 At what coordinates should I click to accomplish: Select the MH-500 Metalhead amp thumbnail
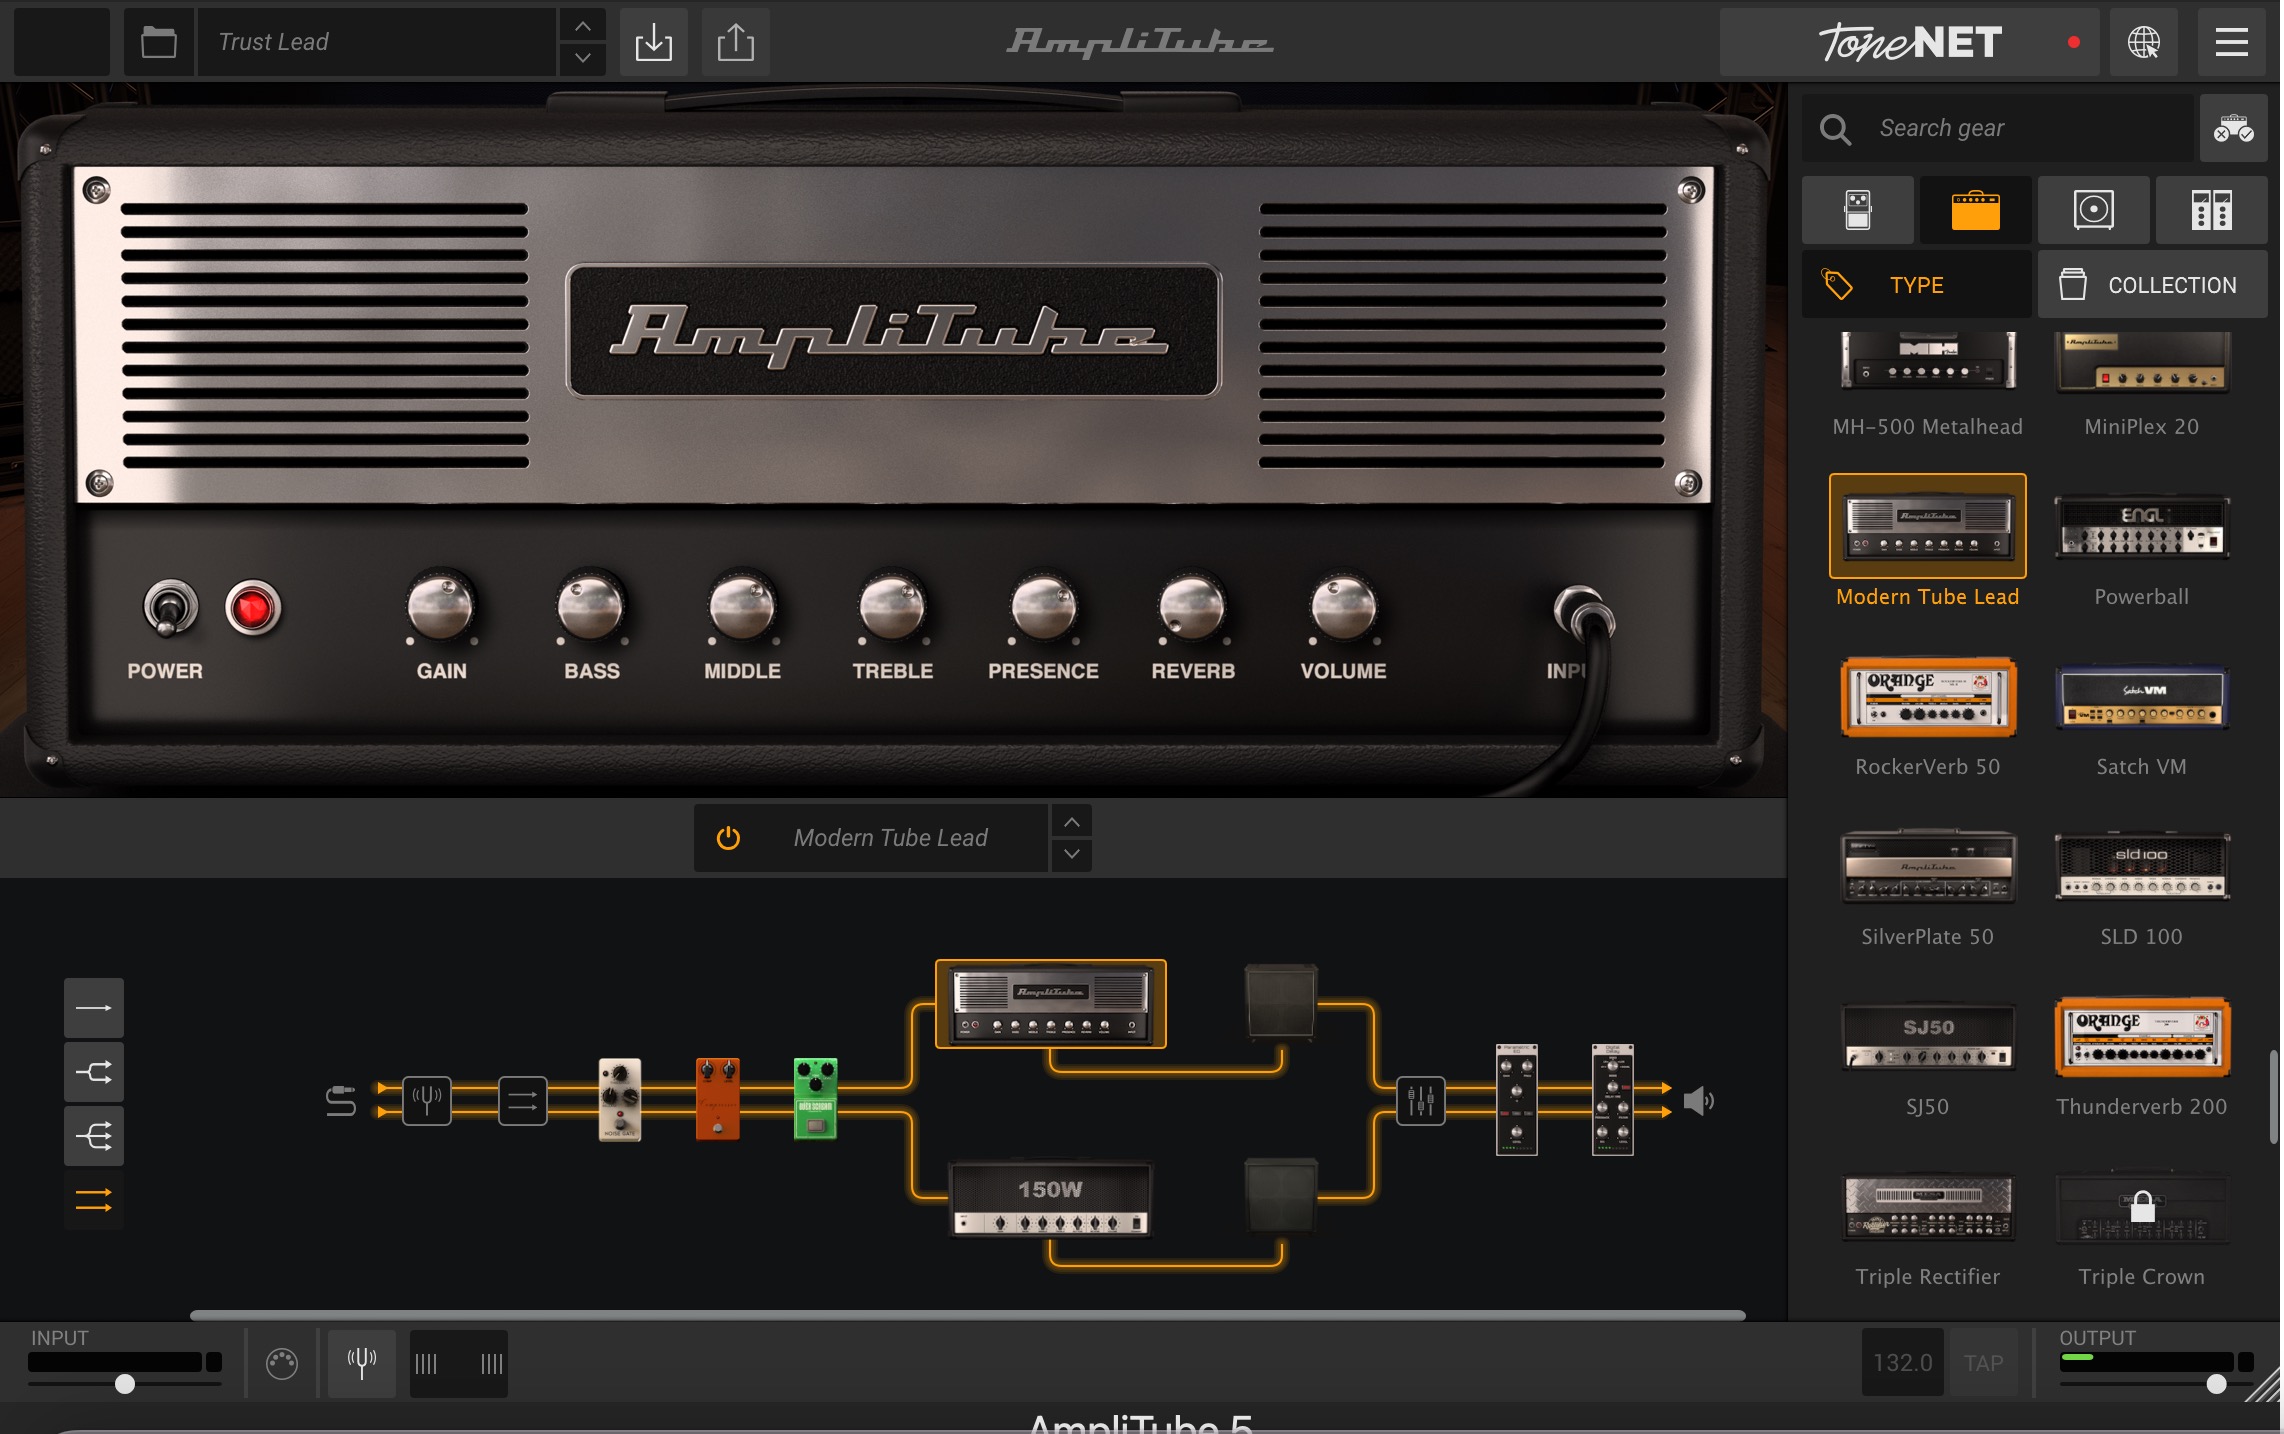coord(1927,360)
